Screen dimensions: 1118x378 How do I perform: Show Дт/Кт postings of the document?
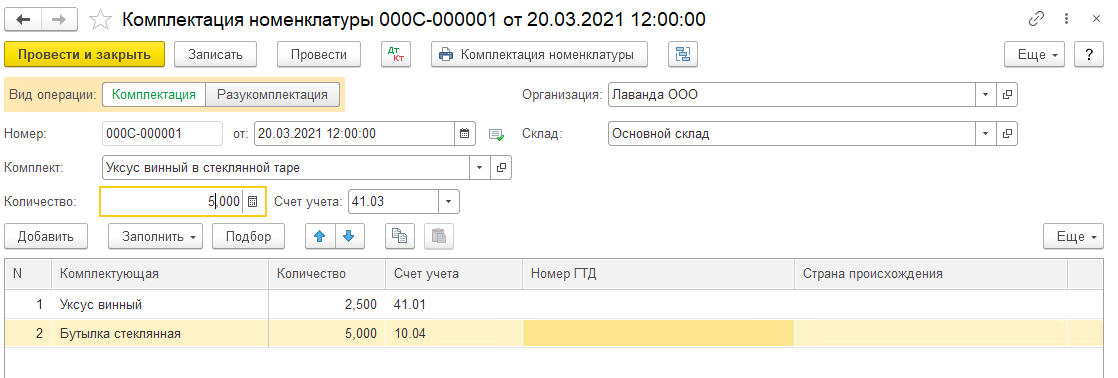(x=396, y=54)
